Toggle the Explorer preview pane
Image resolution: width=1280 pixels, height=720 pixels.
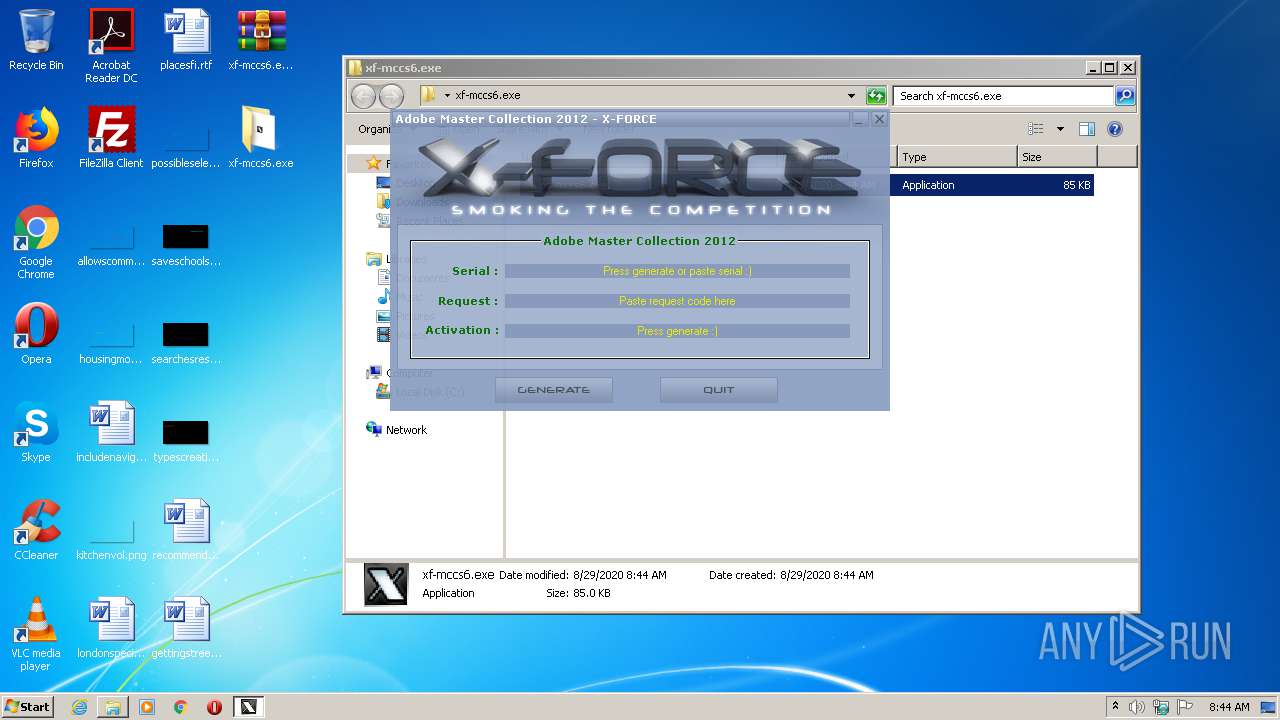click(1087, 129)
